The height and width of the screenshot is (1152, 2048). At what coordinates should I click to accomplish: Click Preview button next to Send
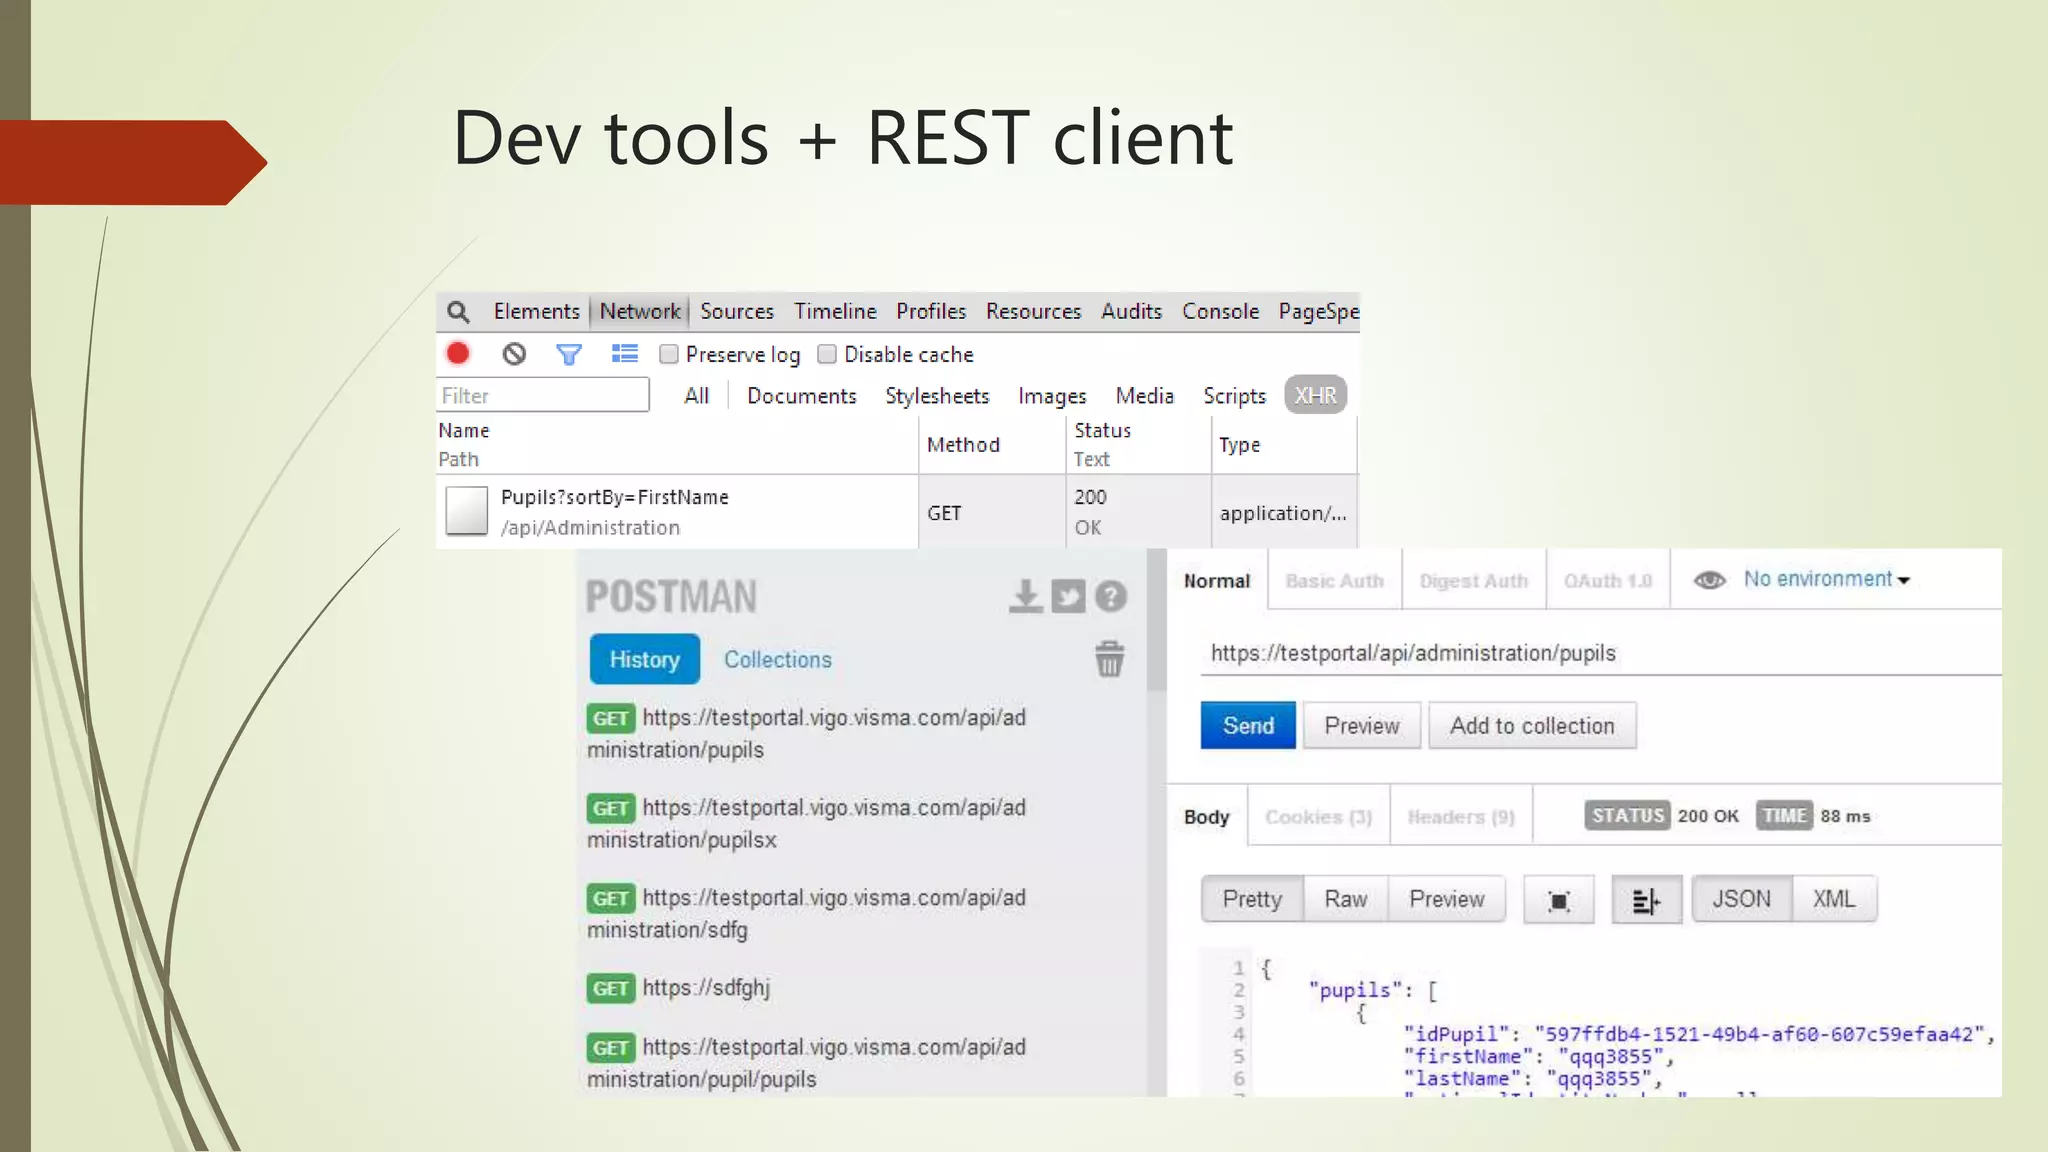click(x=1361, y=725)
